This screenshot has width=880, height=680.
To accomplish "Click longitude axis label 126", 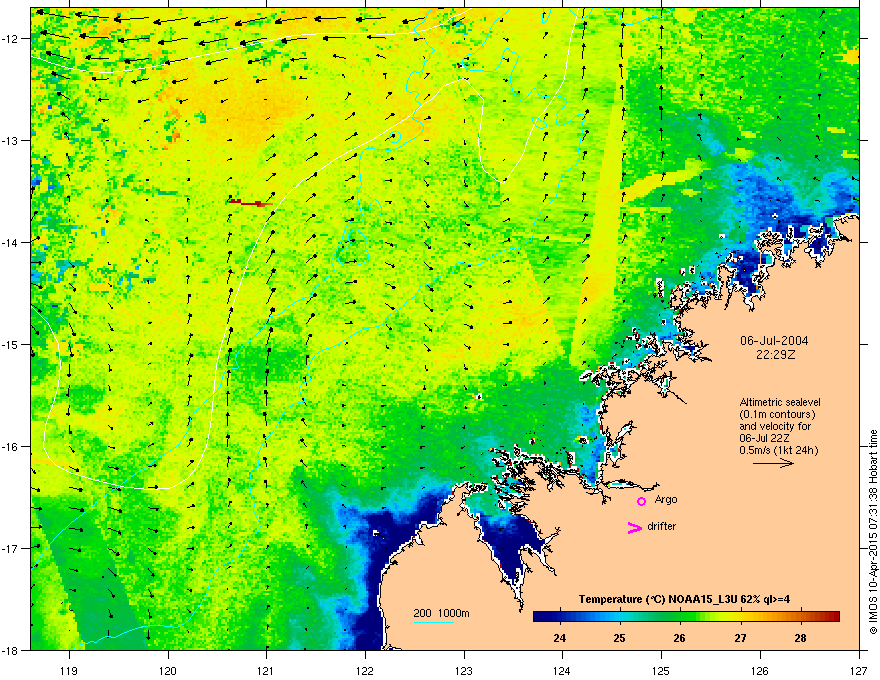I will point(760,670).
